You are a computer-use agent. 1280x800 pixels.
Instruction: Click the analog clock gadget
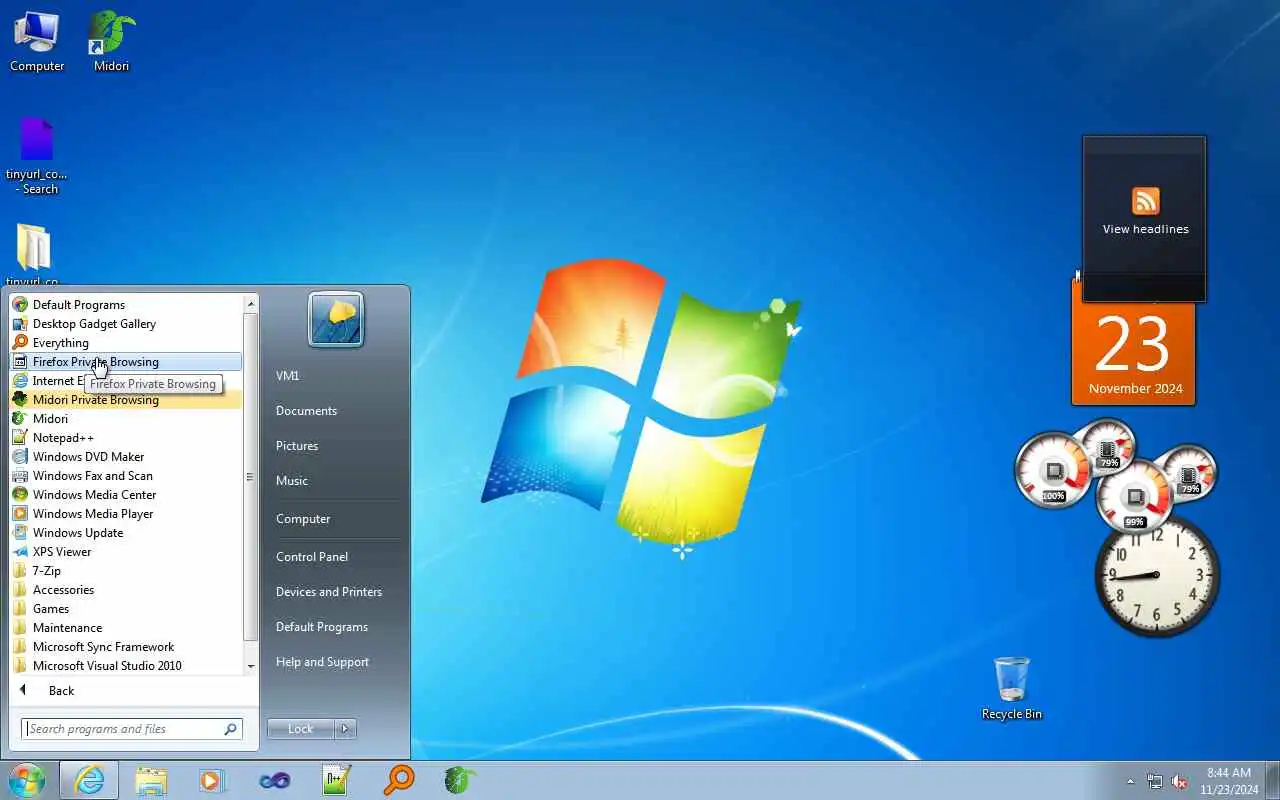(1157, 575)
